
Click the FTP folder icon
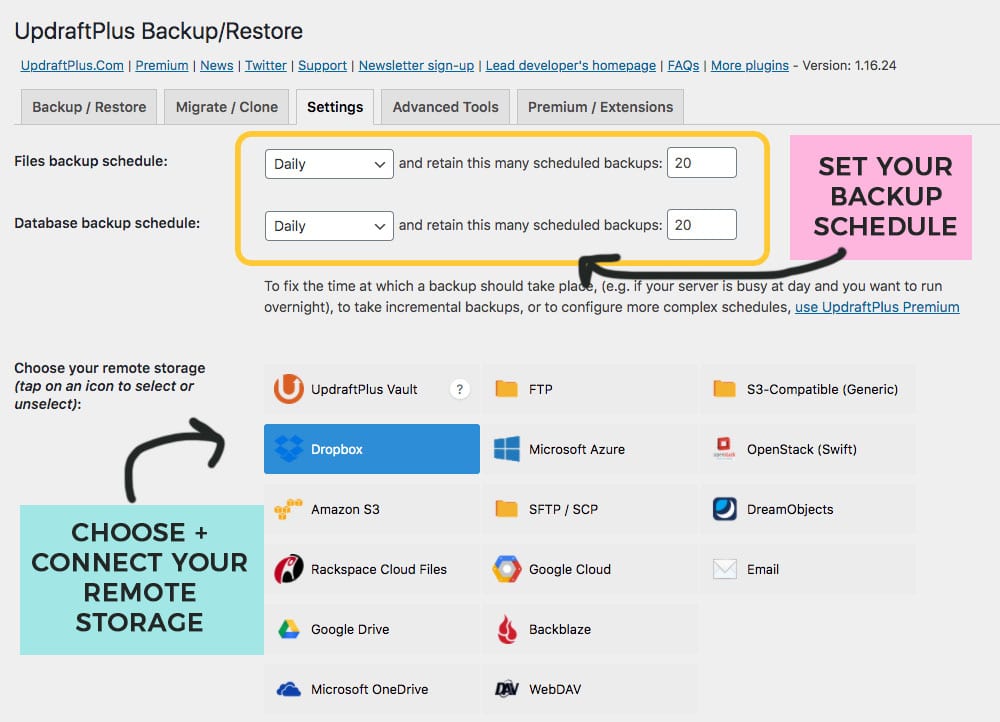(x=506, y=389)
